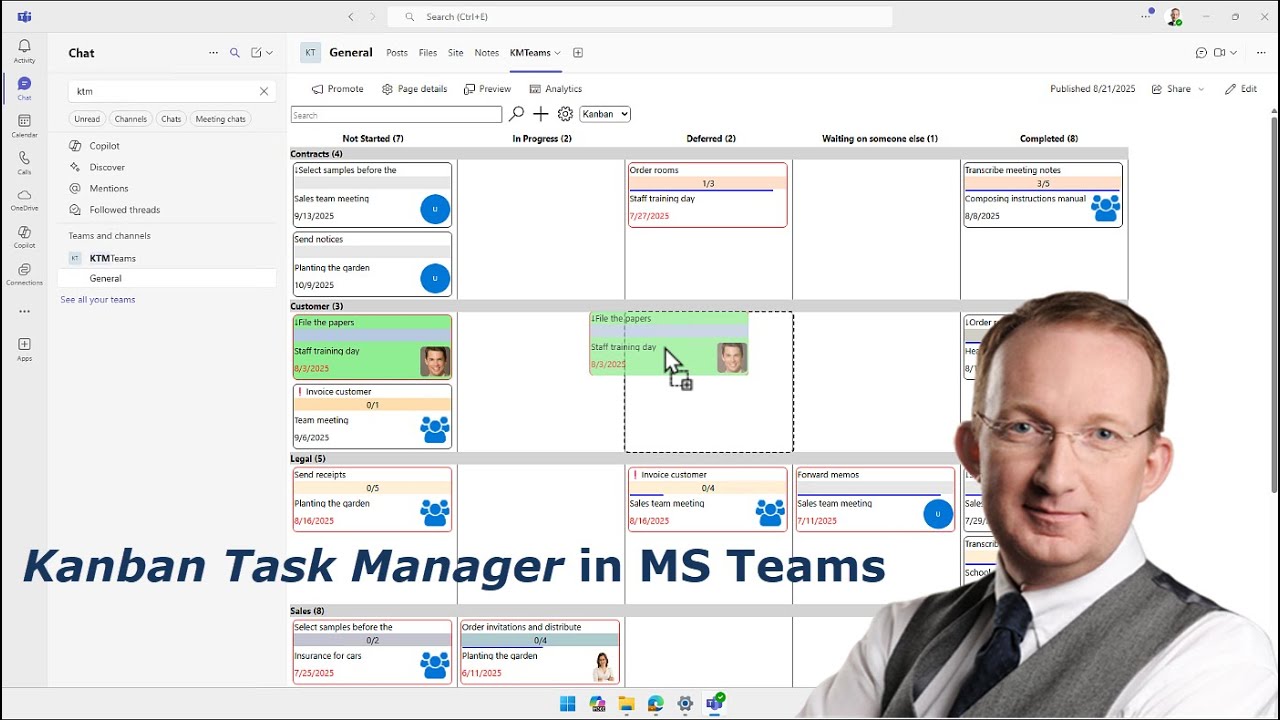Select the KMTeams tab

click(x=530, y=53)
